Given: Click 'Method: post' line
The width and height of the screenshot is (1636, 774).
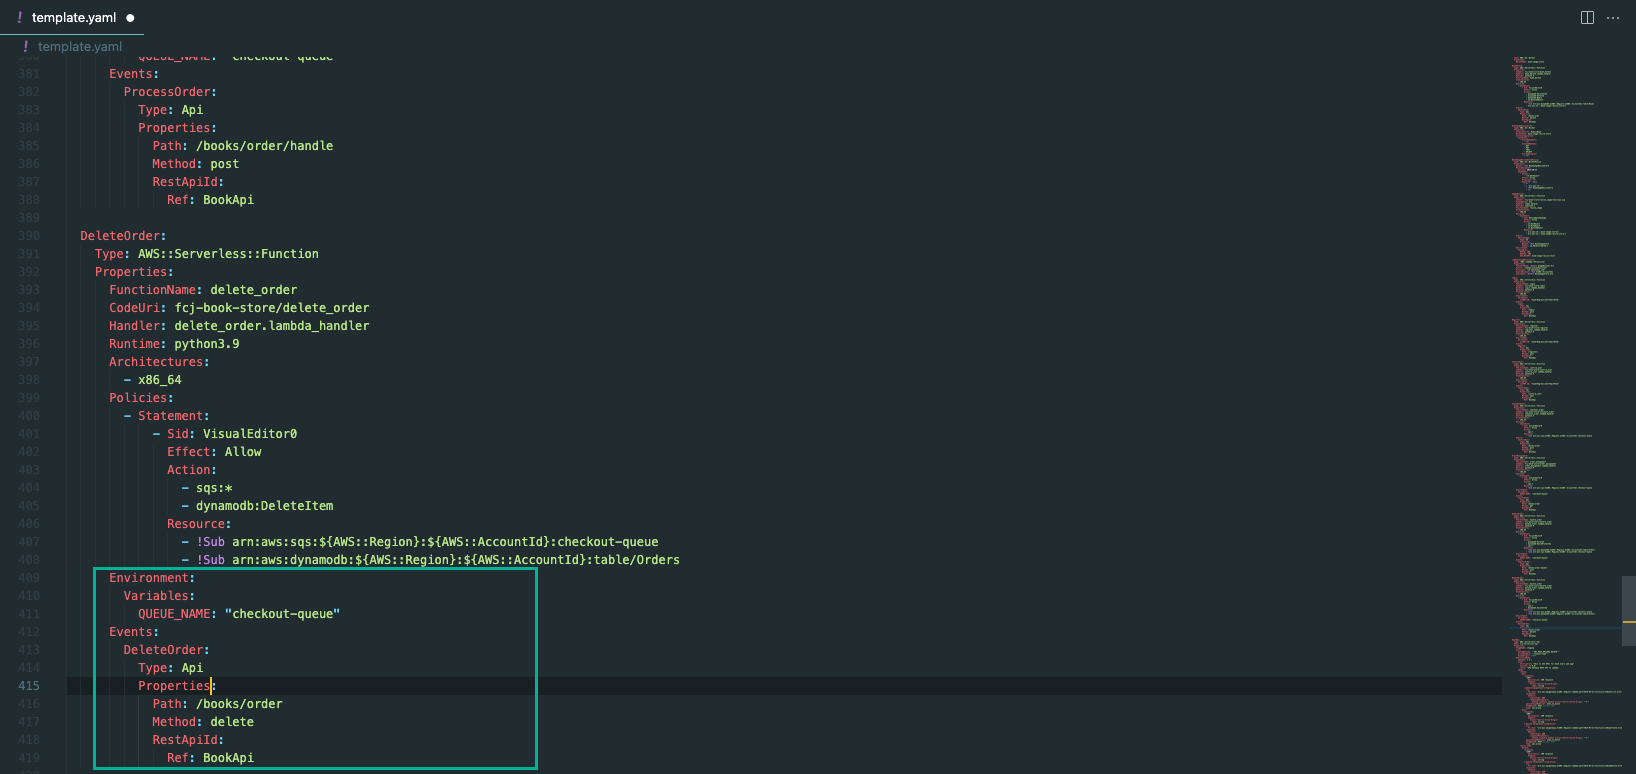Looking at the screenshot, I should (196, 164).
